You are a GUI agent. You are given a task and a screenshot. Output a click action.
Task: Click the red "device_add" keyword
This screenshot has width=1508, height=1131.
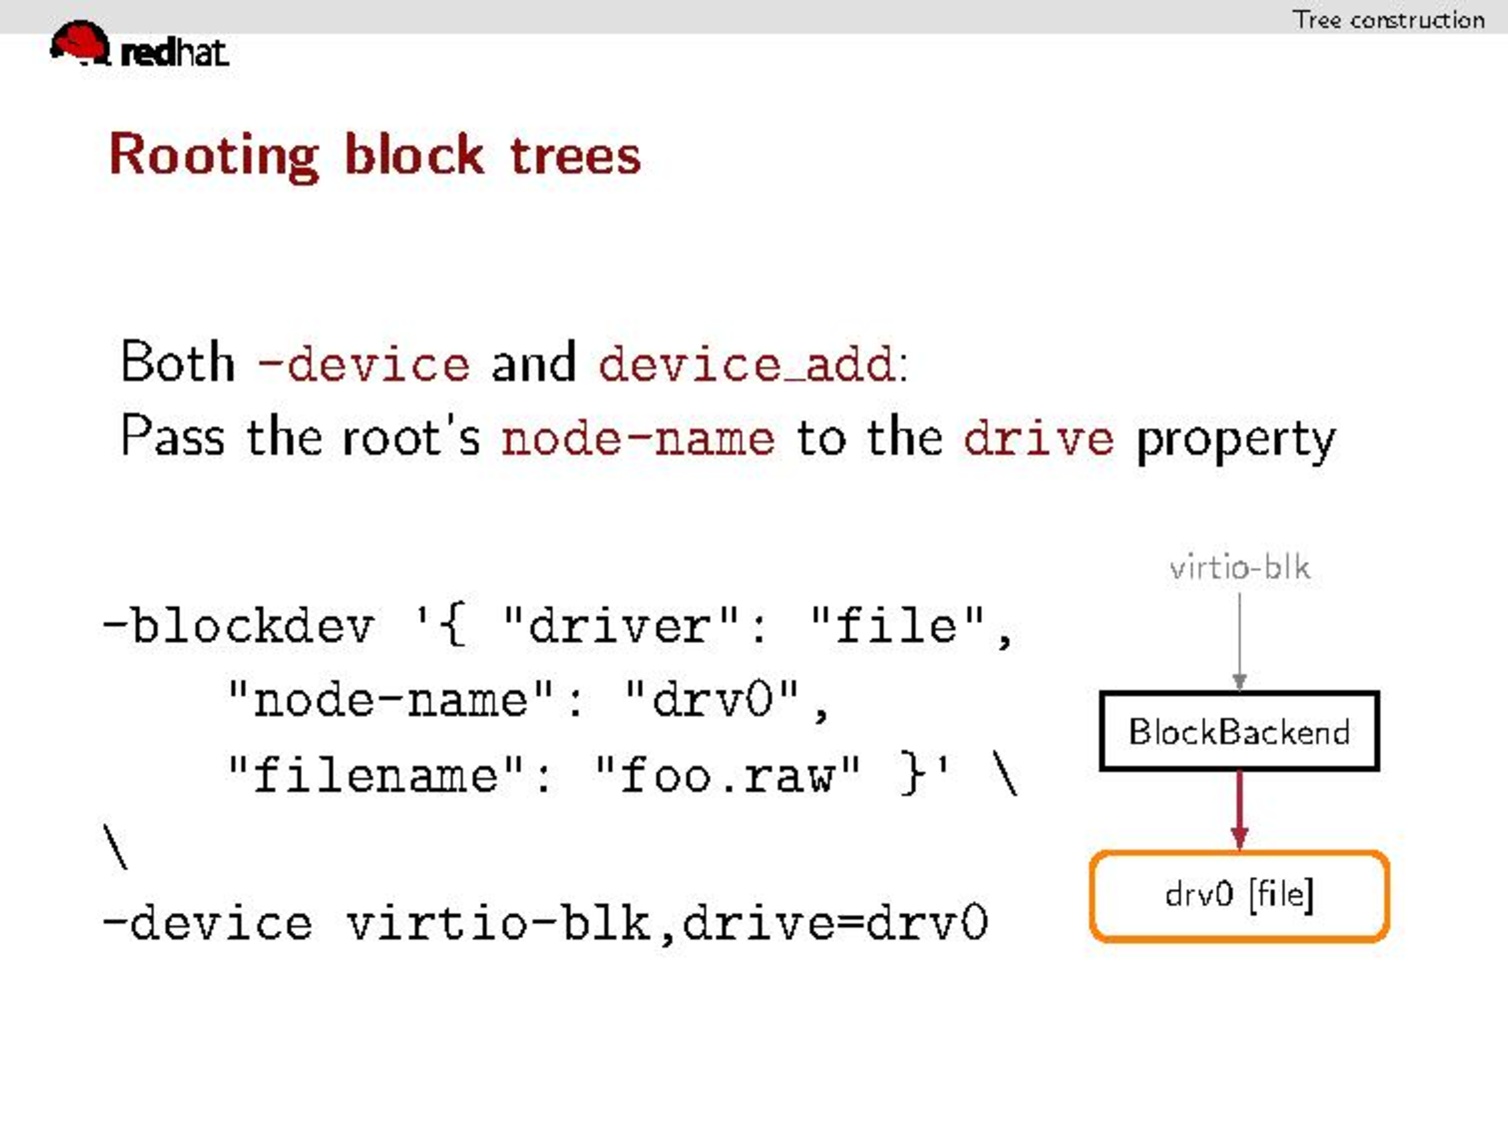[x=750, y=363]
